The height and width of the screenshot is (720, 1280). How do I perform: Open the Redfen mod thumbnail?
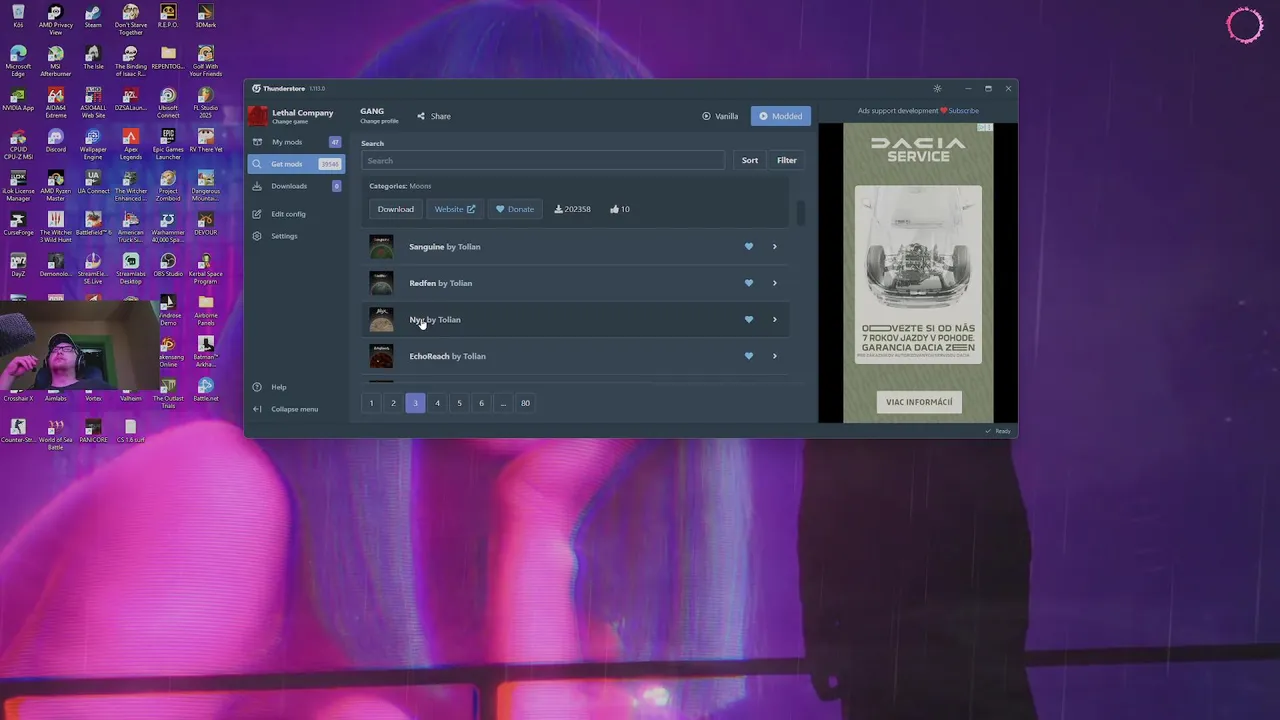tap(381, 283)
